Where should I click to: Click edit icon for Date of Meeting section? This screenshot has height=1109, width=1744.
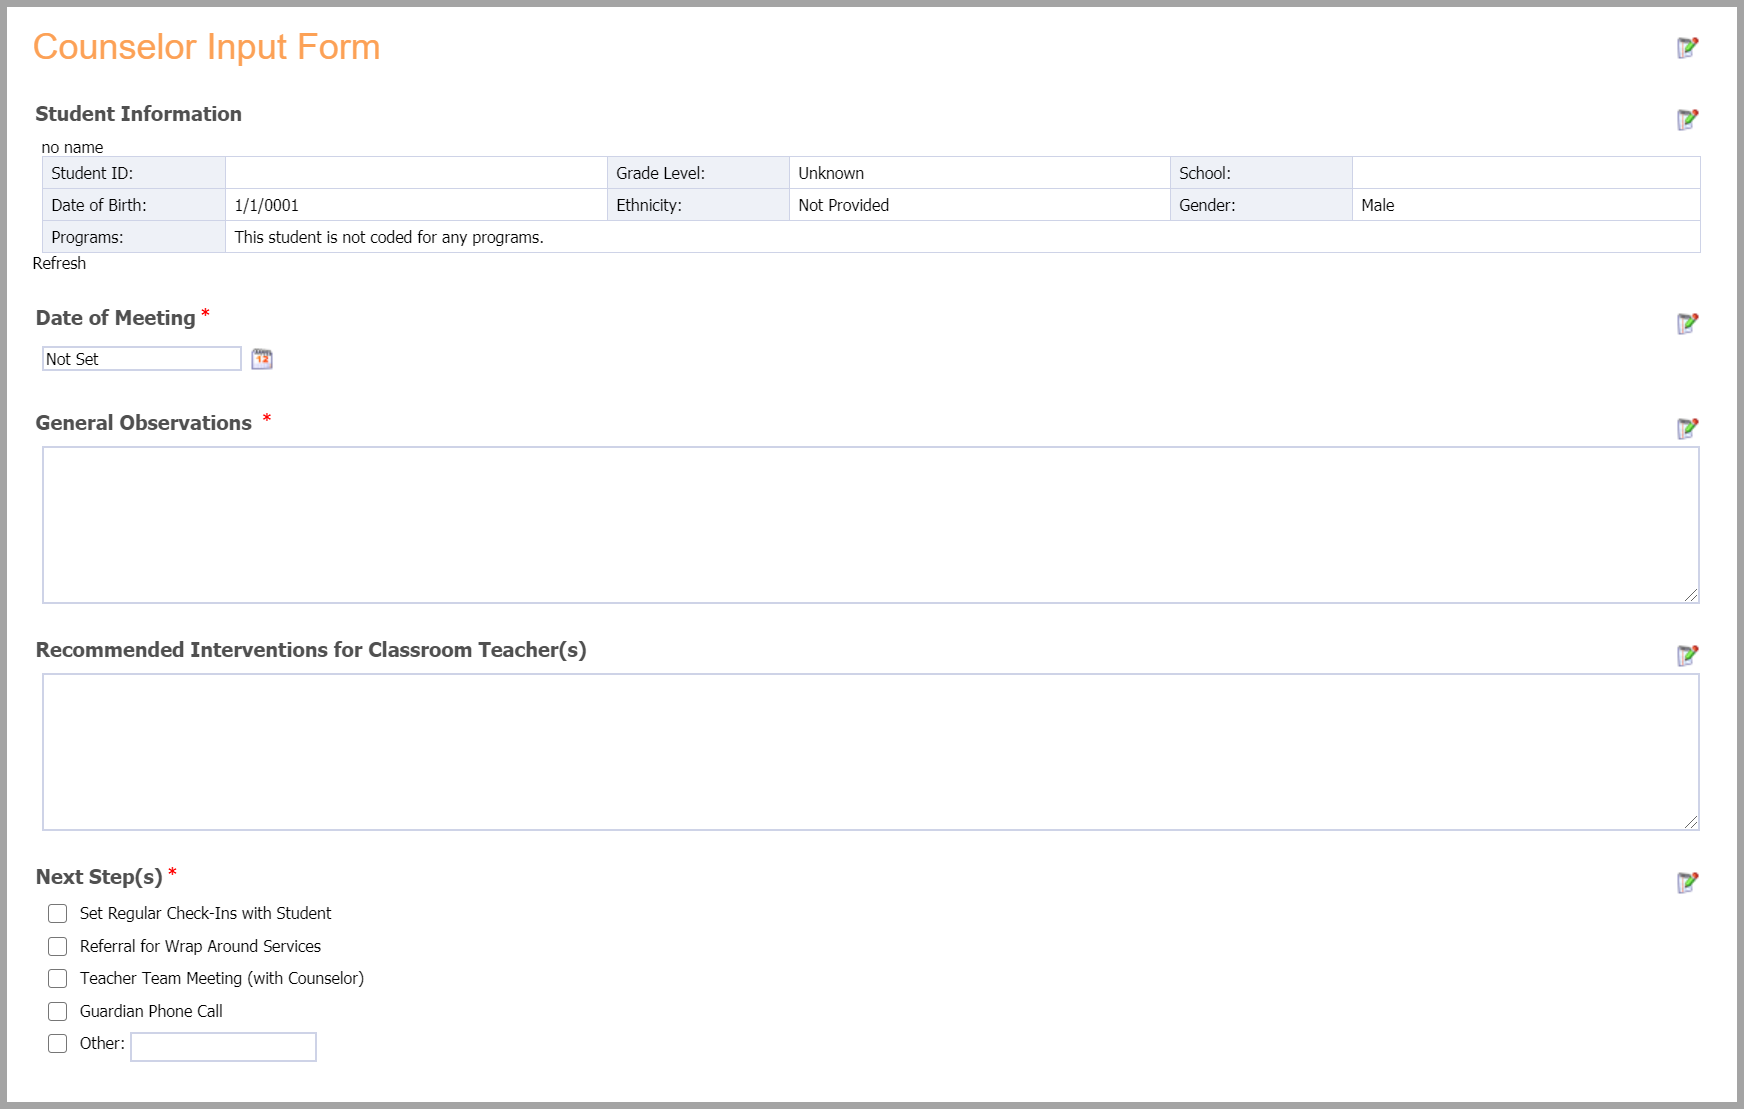(x=1687, y=324)
